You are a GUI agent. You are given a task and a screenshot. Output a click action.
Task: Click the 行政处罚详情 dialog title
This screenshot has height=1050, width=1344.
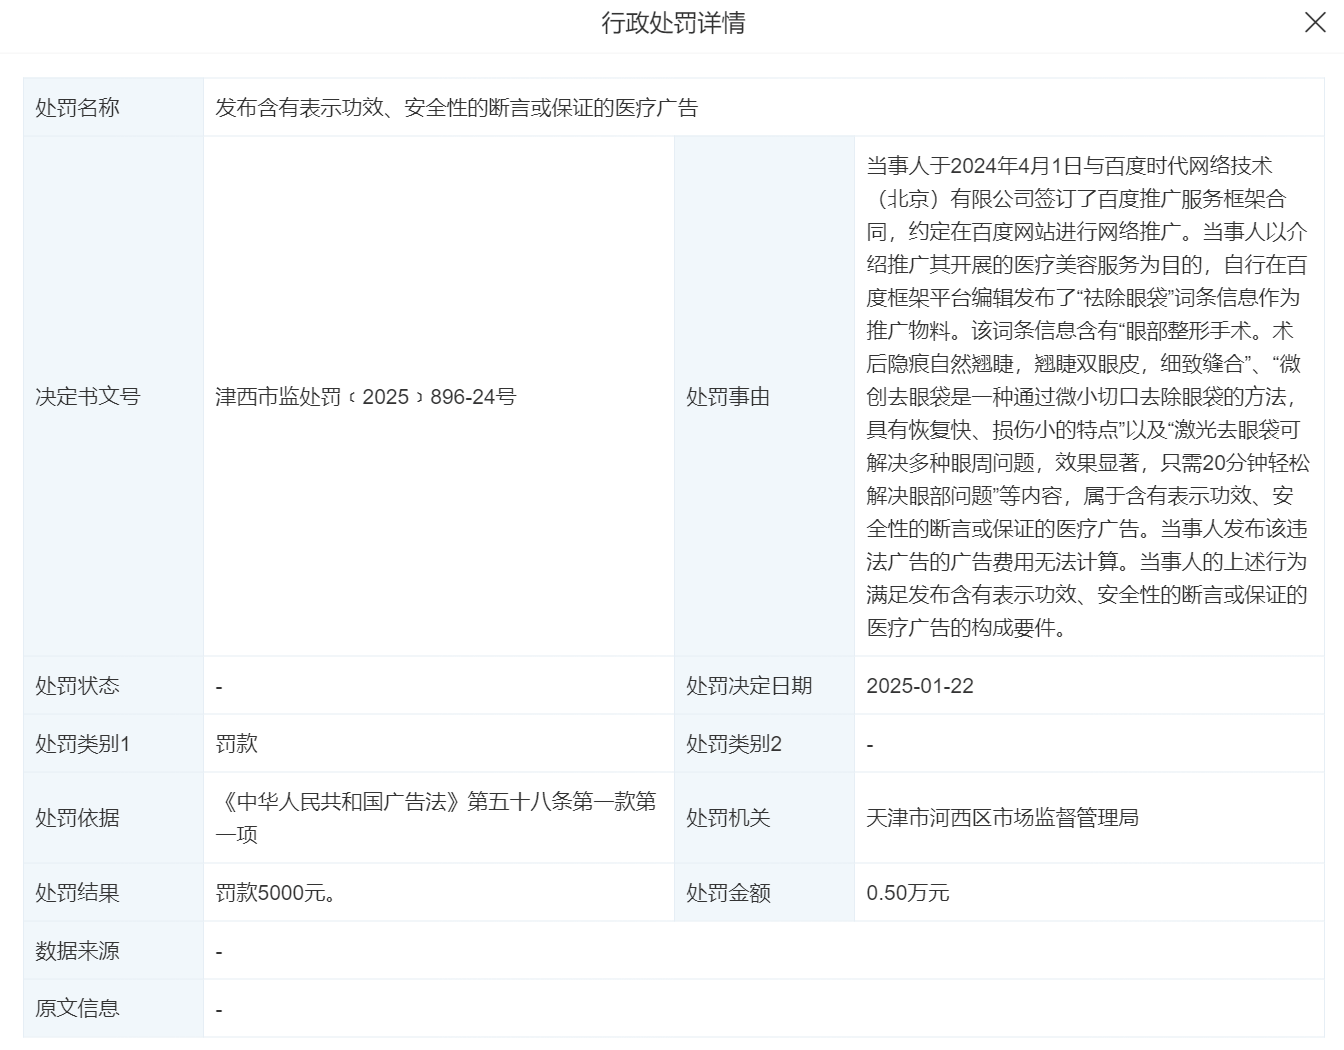[x=673, y=23]
